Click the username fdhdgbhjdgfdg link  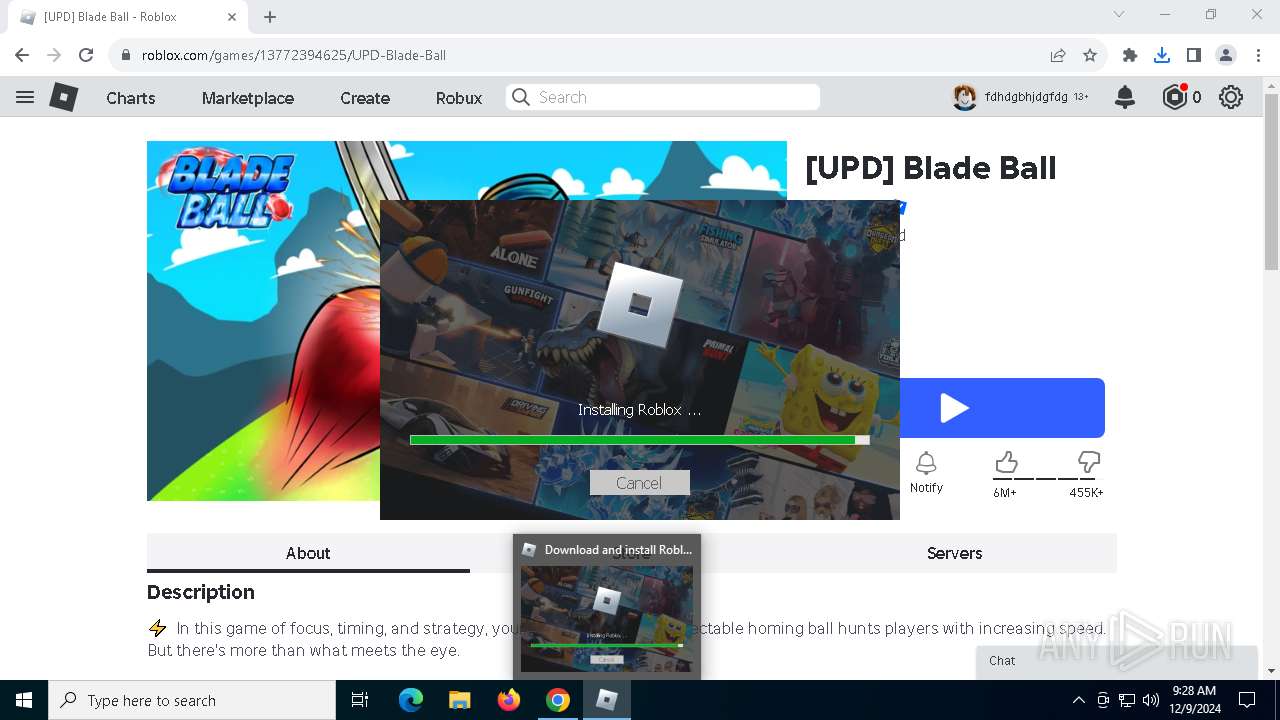(x=1026, y=97)
